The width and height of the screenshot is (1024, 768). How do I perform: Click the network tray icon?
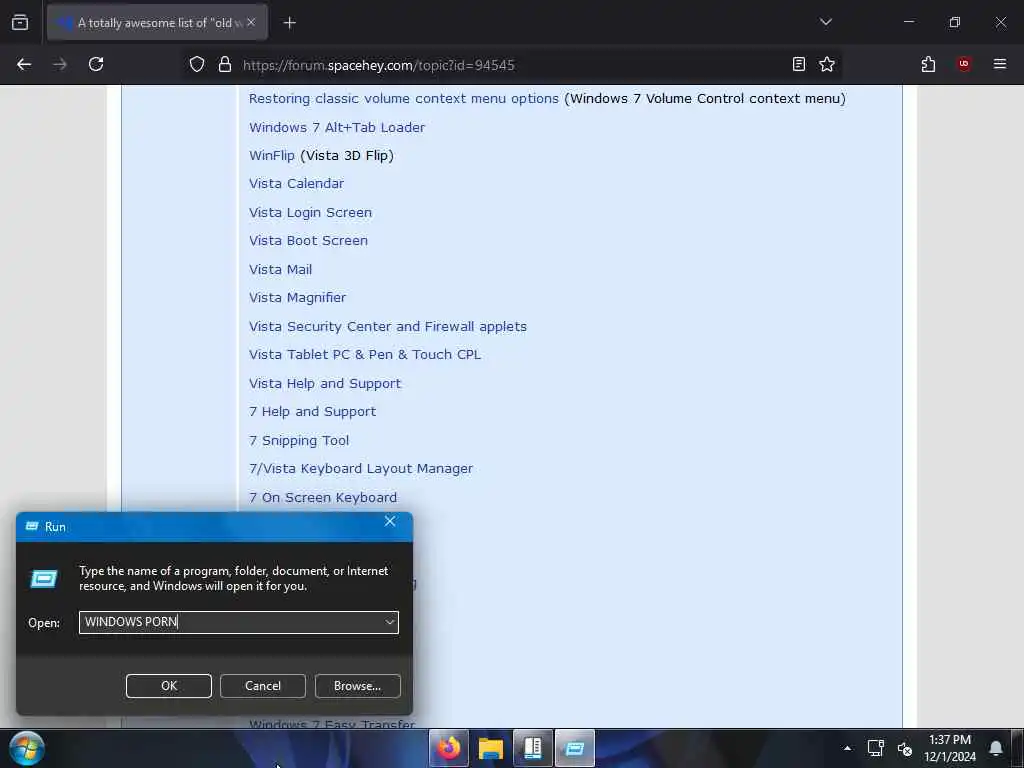pyautogui.click(x=875, y=748)
